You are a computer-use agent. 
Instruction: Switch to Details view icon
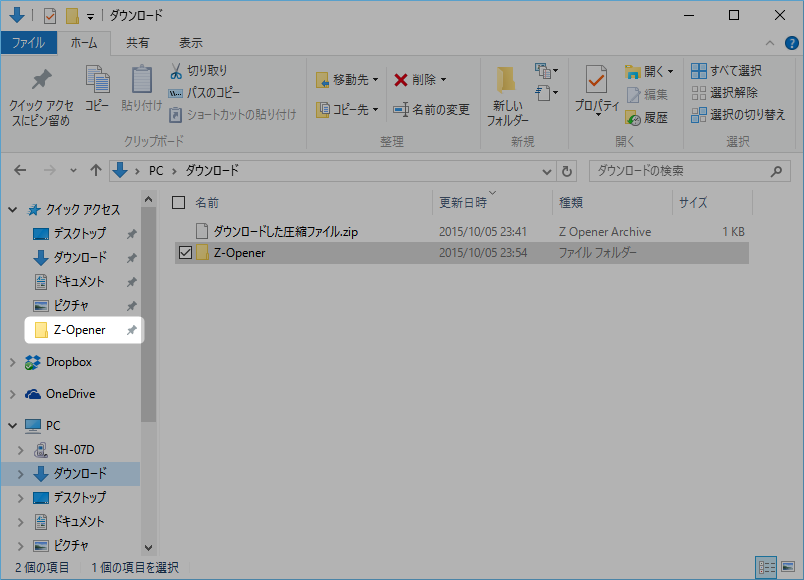(x=767, y=567)
